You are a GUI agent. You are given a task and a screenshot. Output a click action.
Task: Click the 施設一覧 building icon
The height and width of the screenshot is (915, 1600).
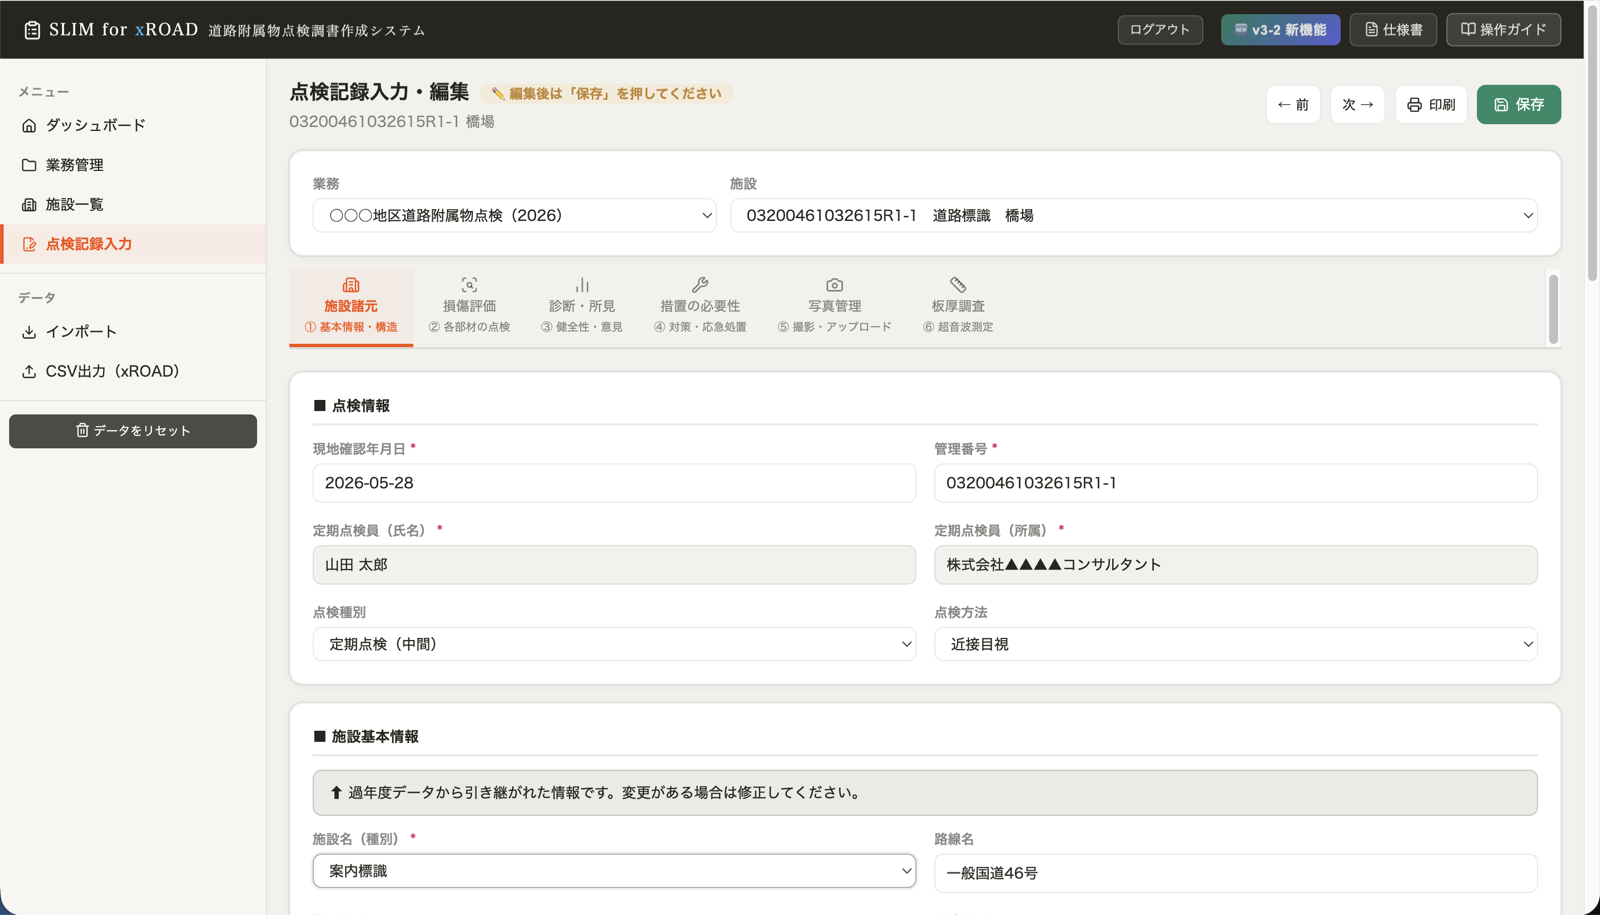pos(29,204)
